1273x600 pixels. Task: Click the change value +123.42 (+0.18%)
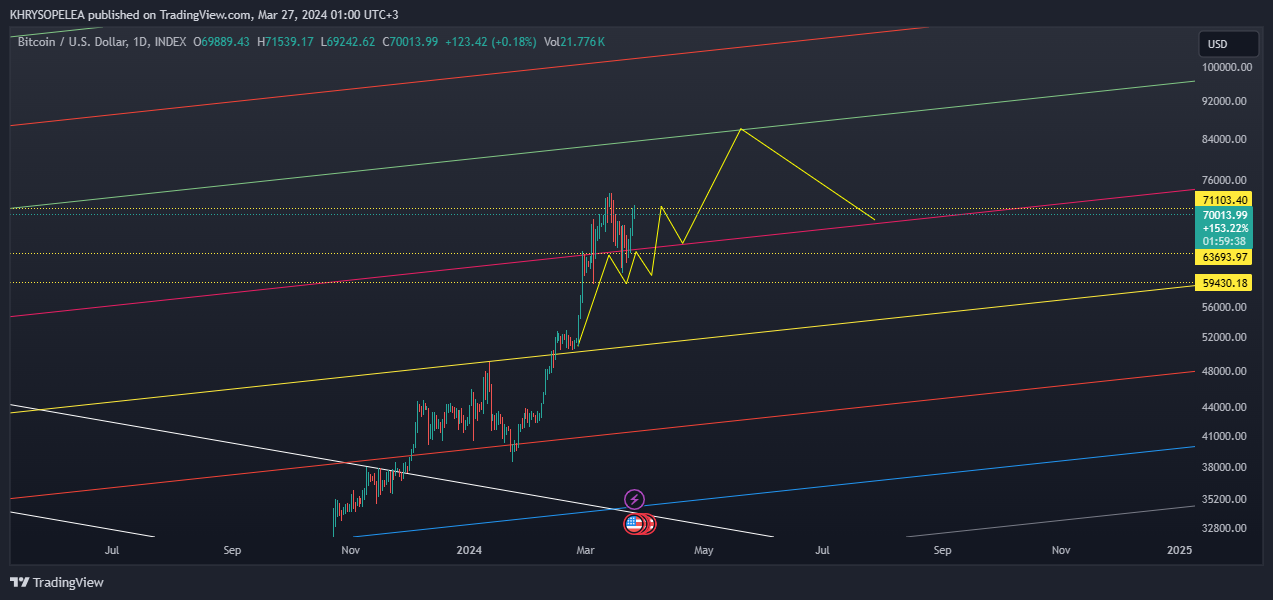point(490,42)
